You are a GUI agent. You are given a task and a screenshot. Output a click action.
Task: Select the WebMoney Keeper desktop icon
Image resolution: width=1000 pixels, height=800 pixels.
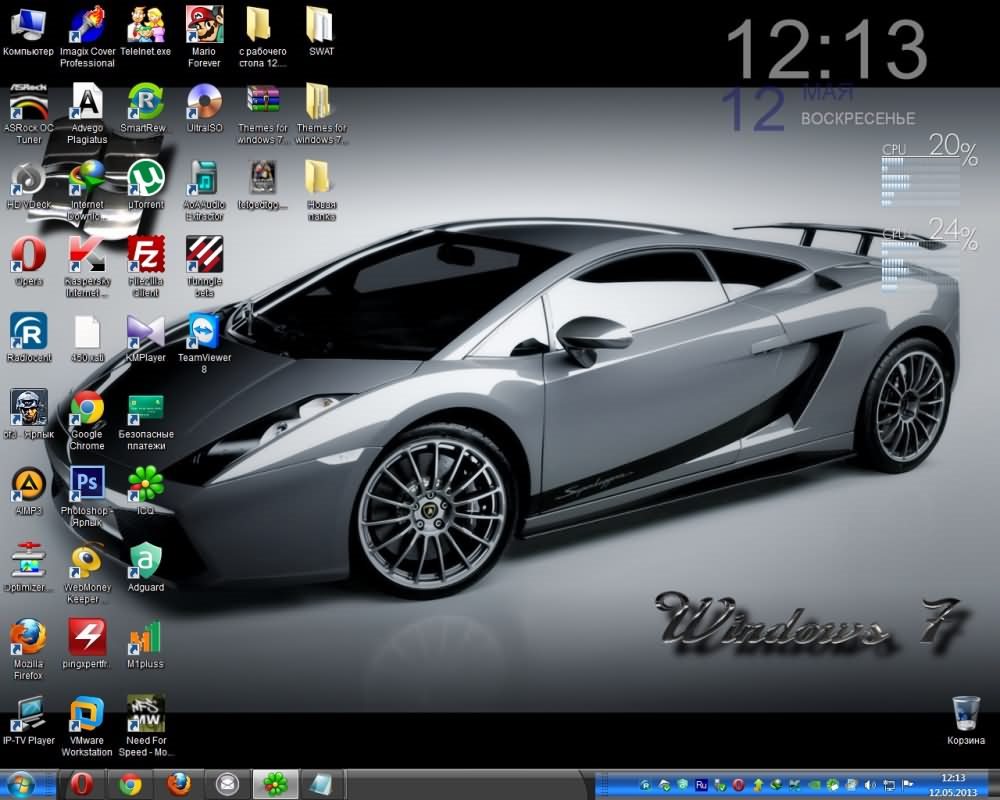coord(87,561)
